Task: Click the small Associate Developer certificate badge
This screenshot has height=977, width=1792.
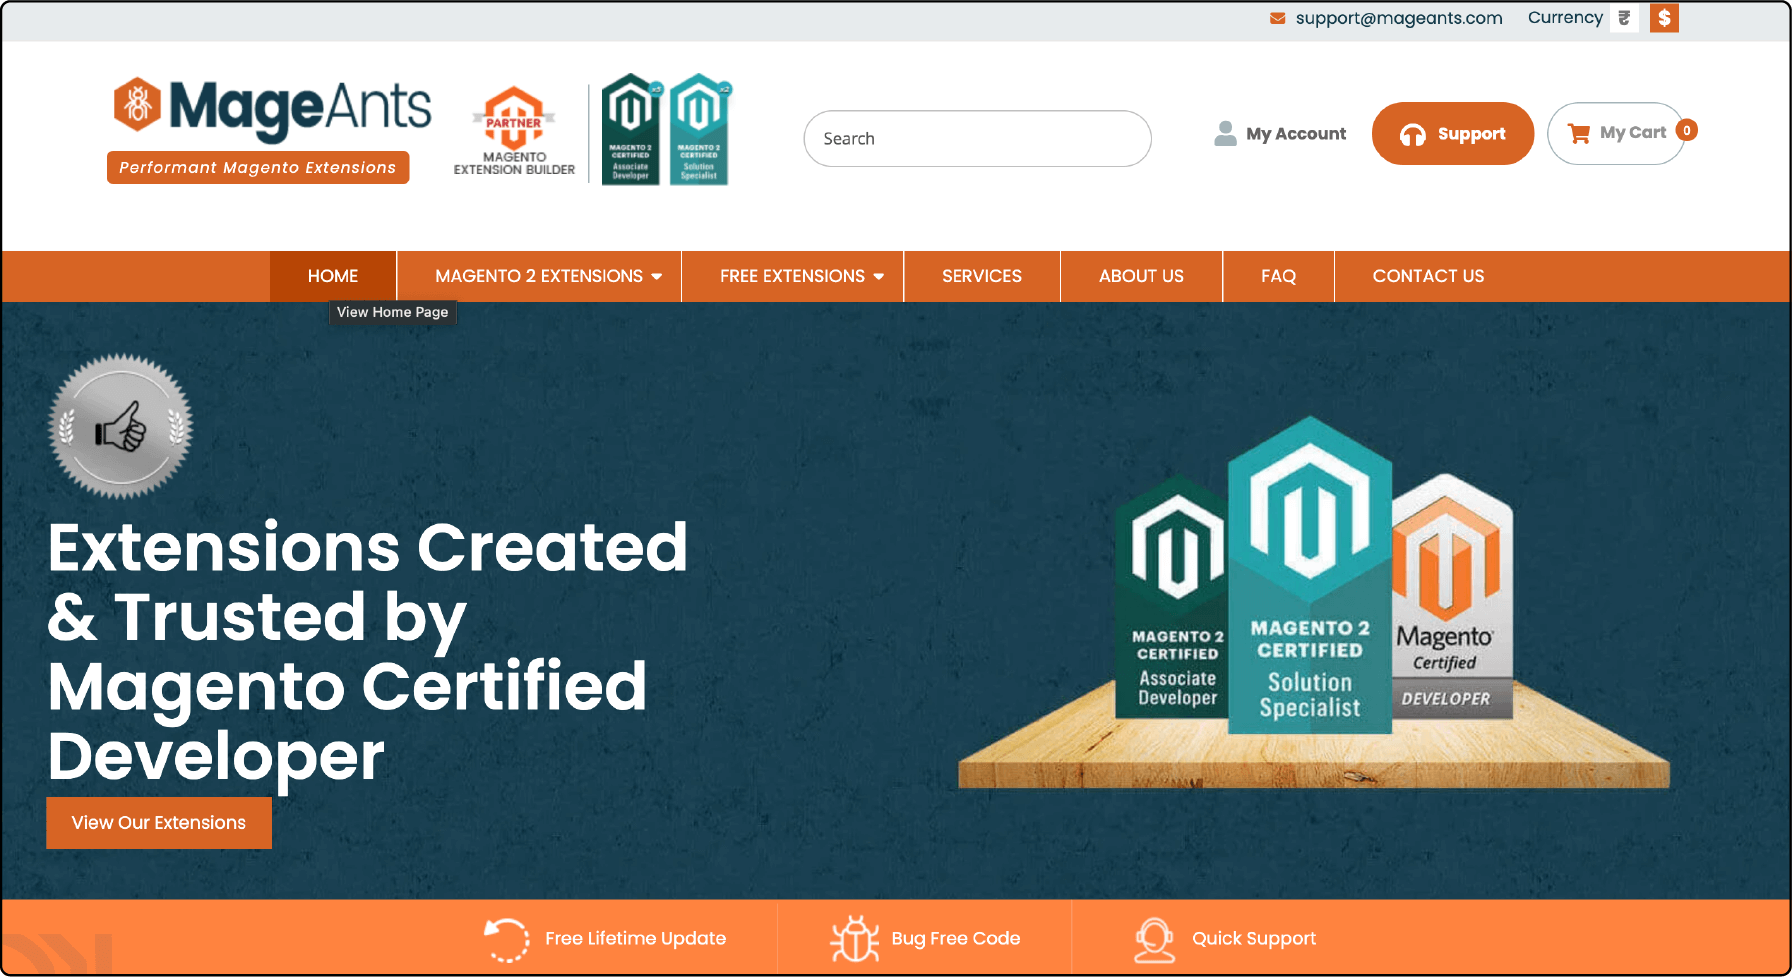Action: [x=631, y=129]
